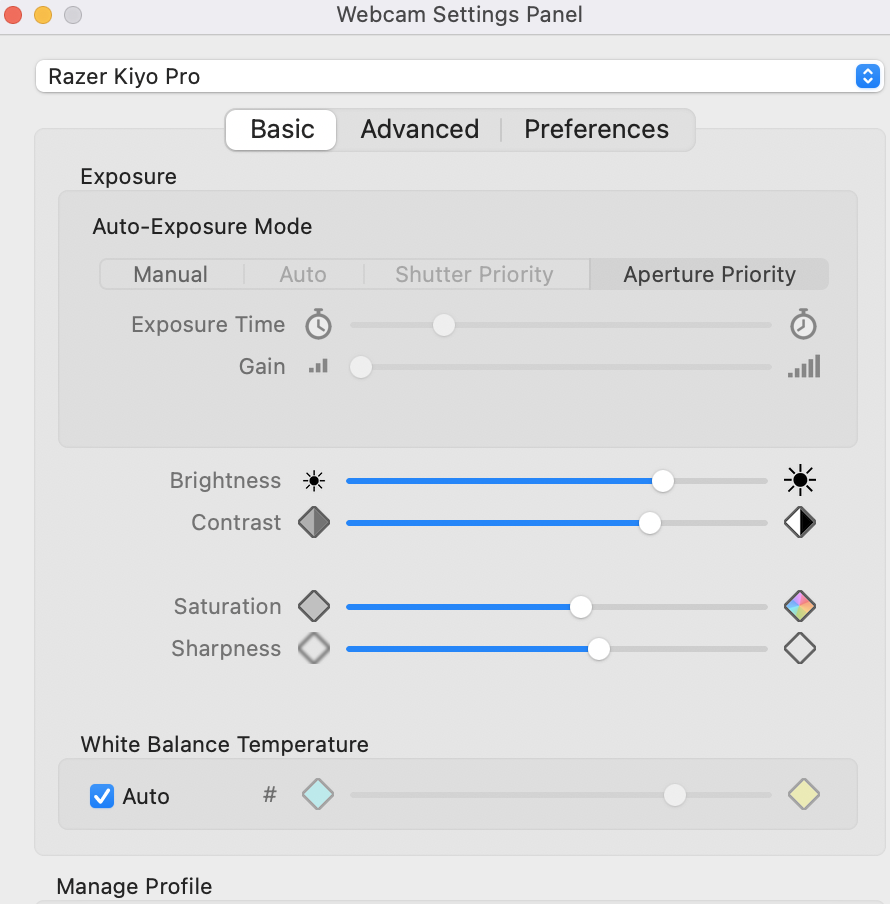Click the dropdown stepper arrows beside Razer Kiyo Pro
This screenshot has height=904, width=890.
[867, 76]
